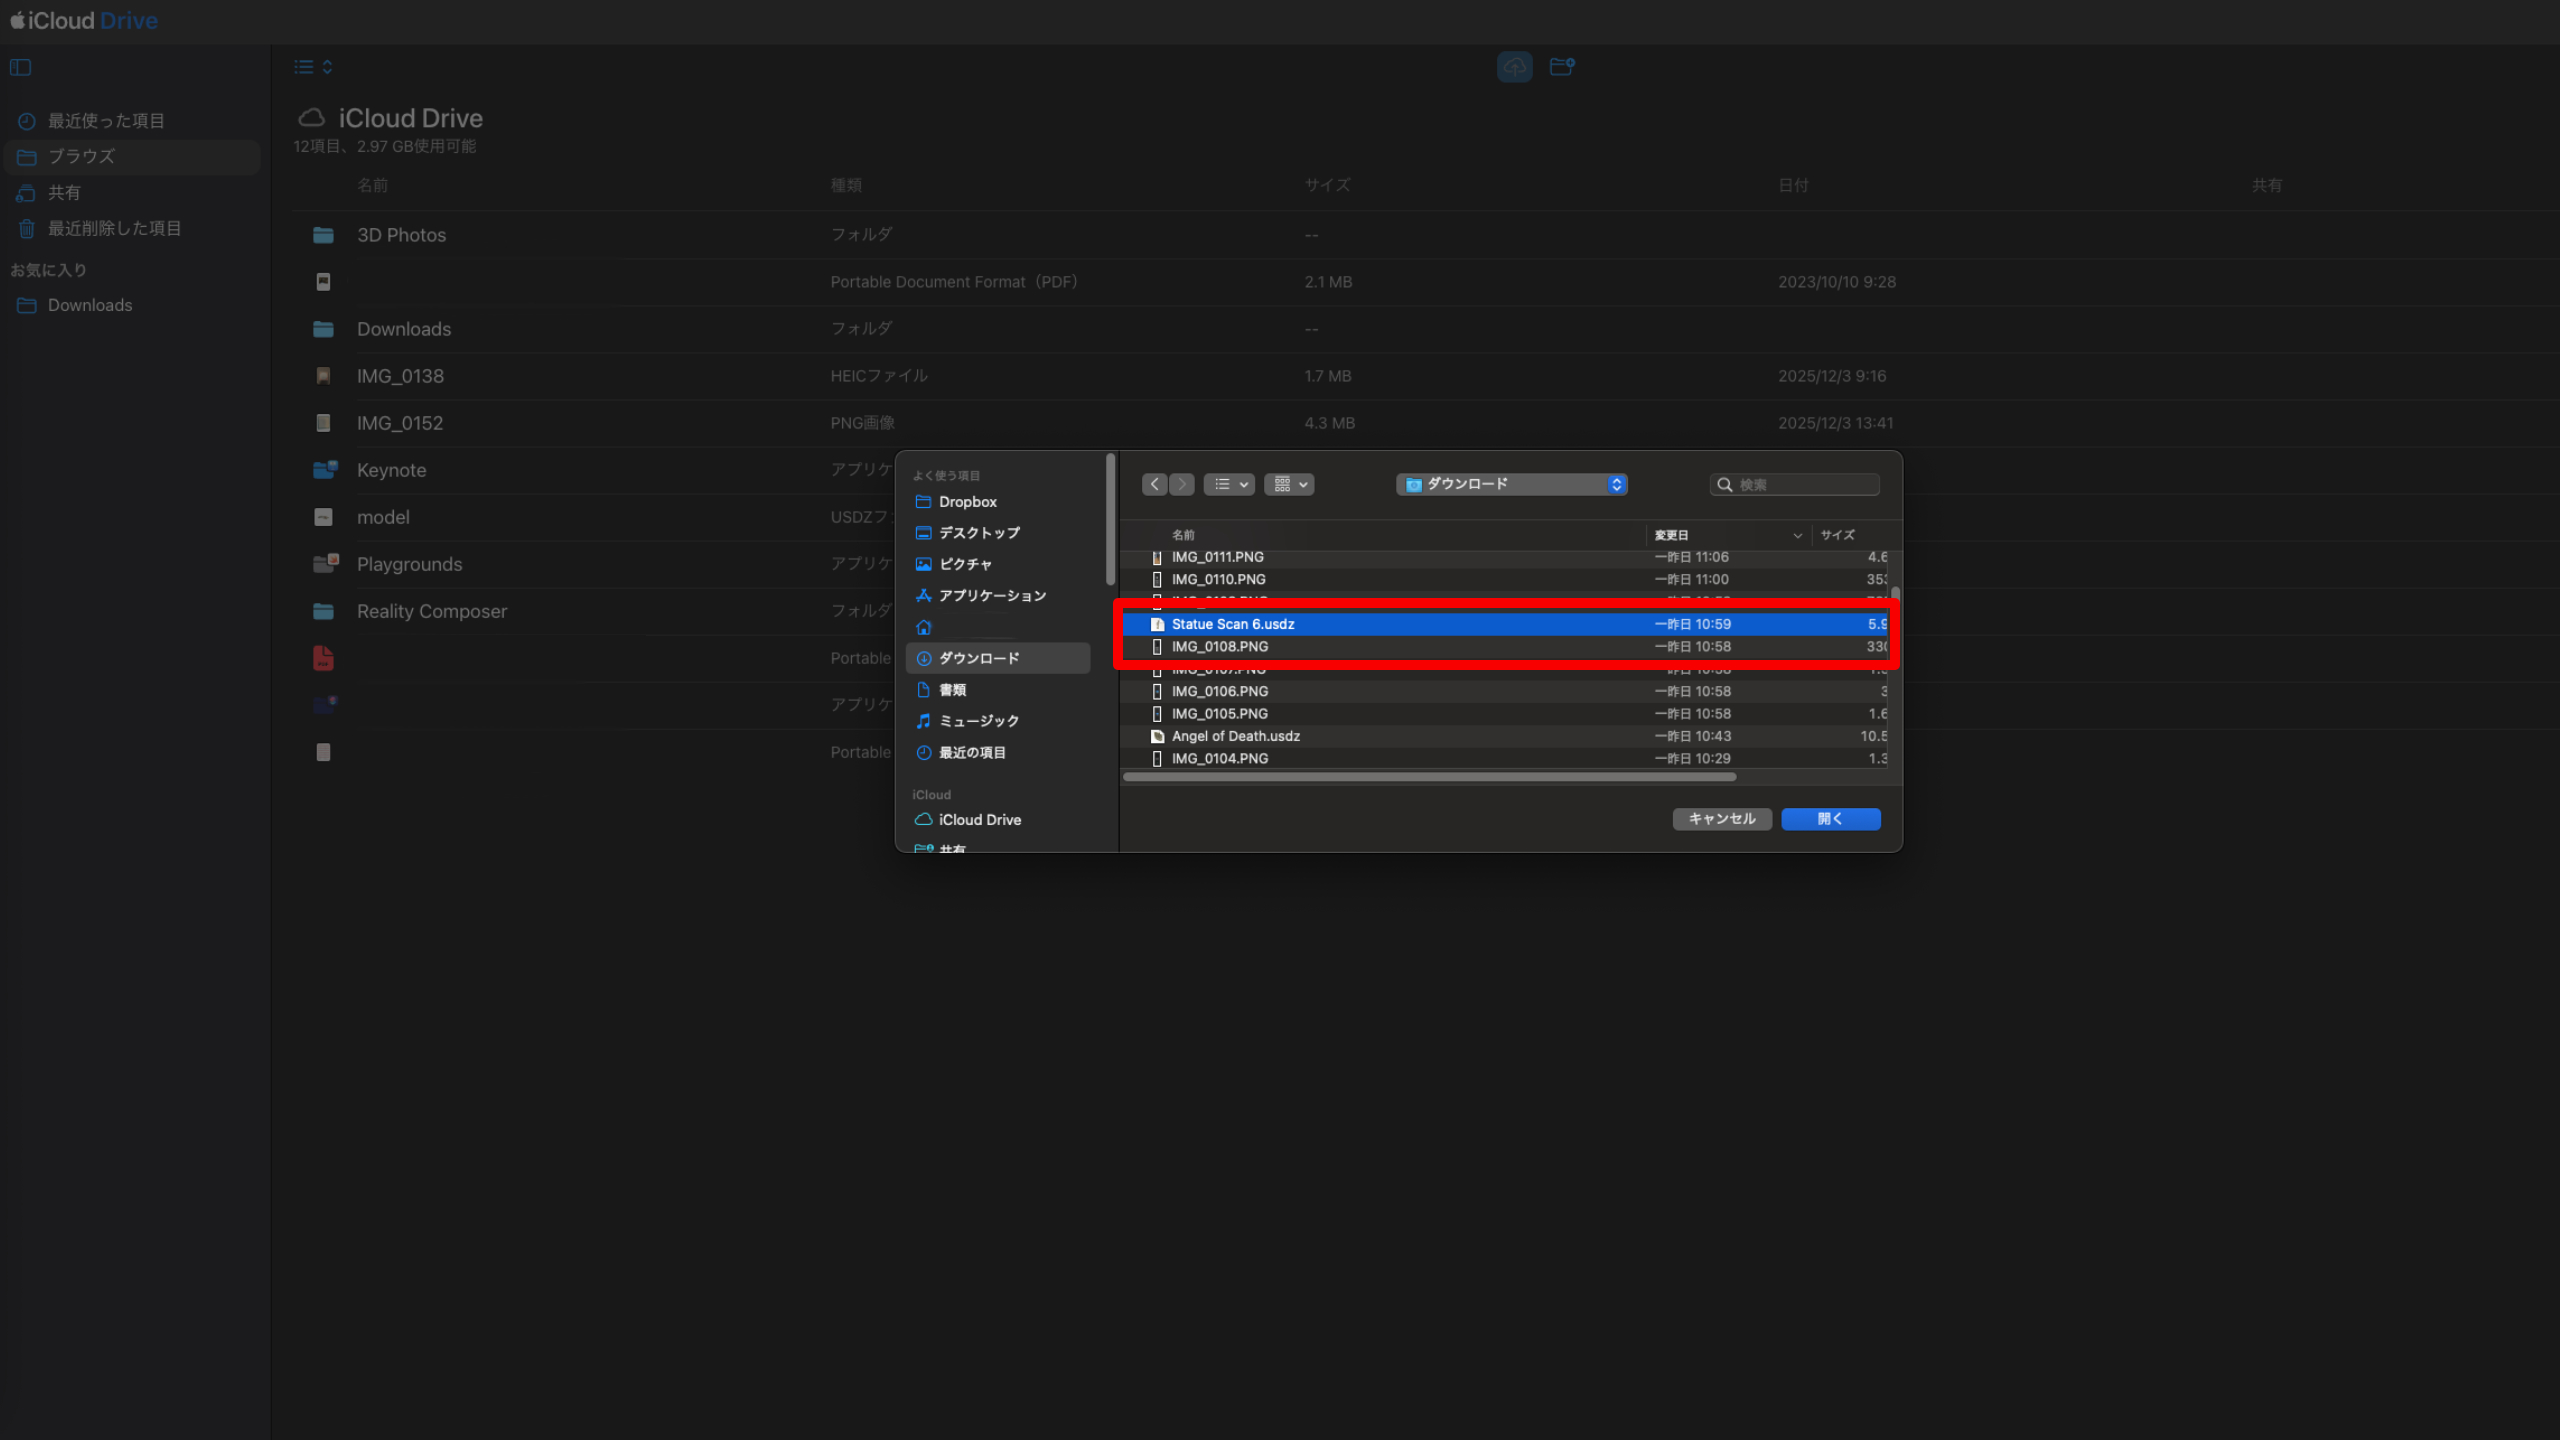Open the アプリケーション folder in the dialog sidebar

[x=991, y=595]
